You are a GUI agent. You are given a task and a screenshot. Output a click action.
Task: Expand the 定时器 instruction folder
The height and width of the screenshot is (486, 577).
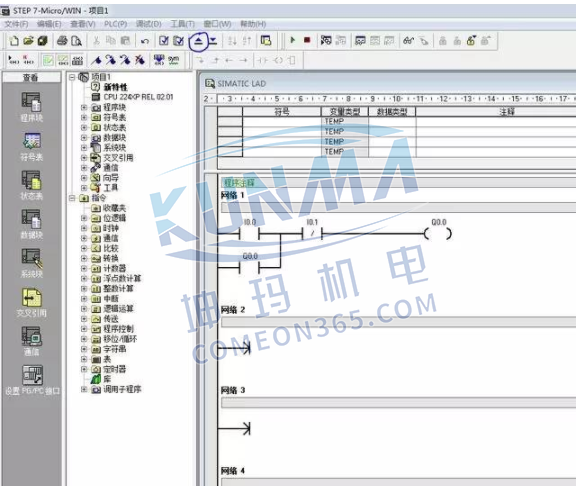click(x=84, y=369)
